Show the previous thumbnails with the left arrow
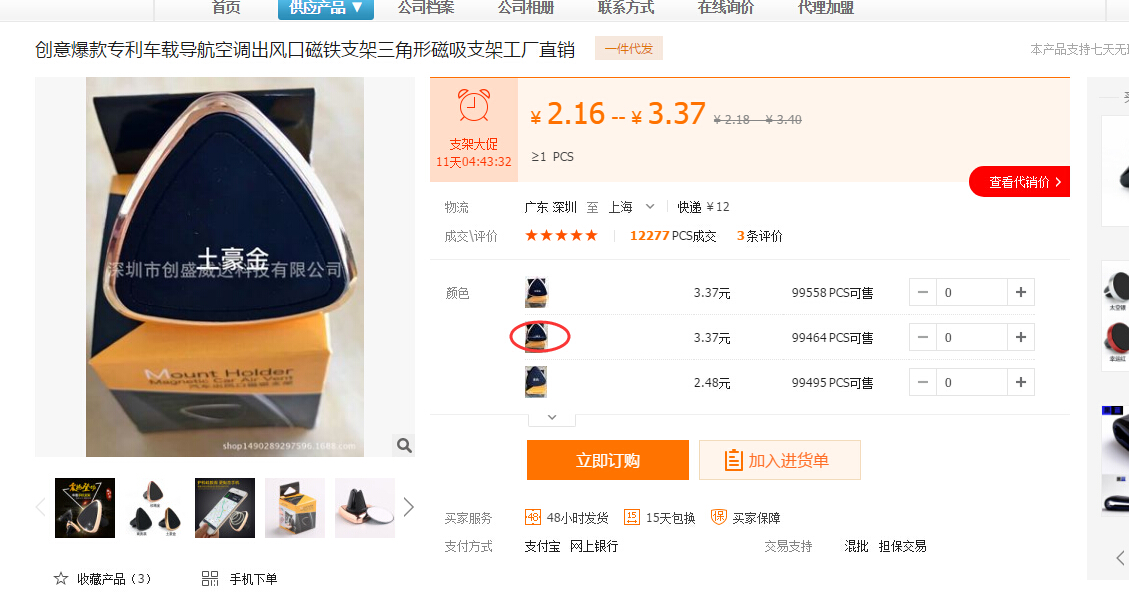 coord(41,508)
